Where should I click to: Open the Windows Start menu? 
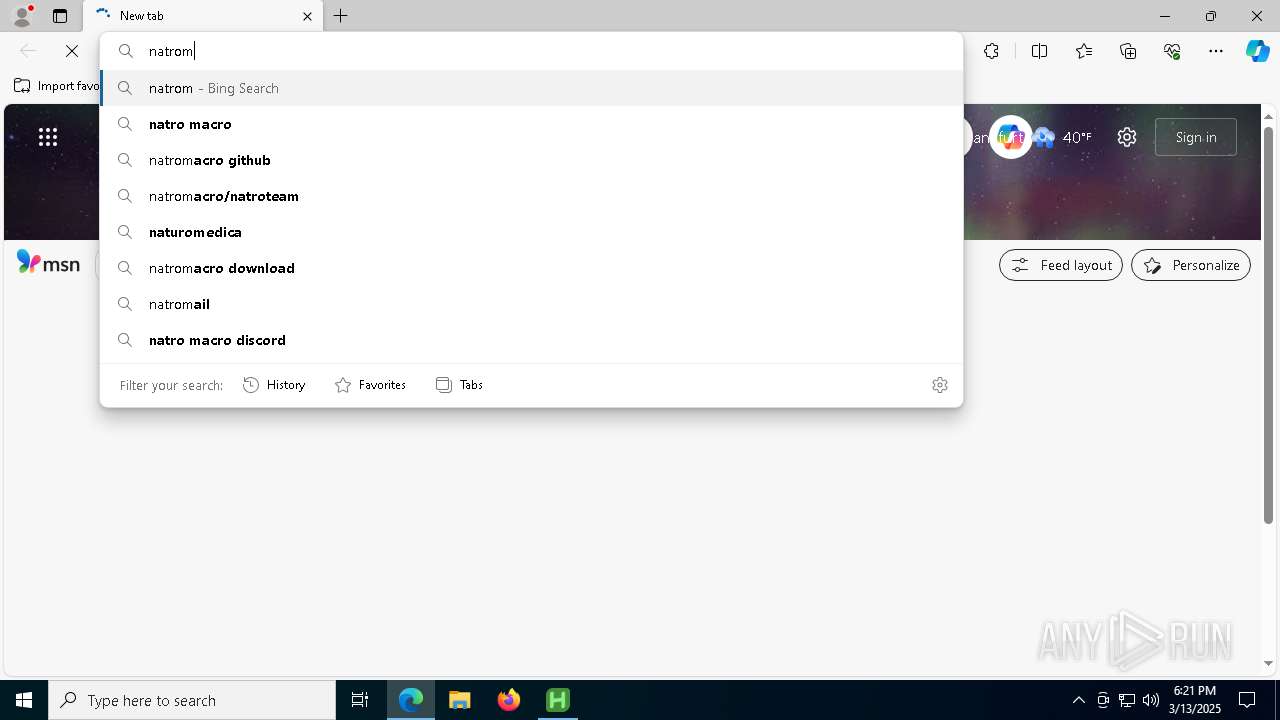(x=24, y=700)
